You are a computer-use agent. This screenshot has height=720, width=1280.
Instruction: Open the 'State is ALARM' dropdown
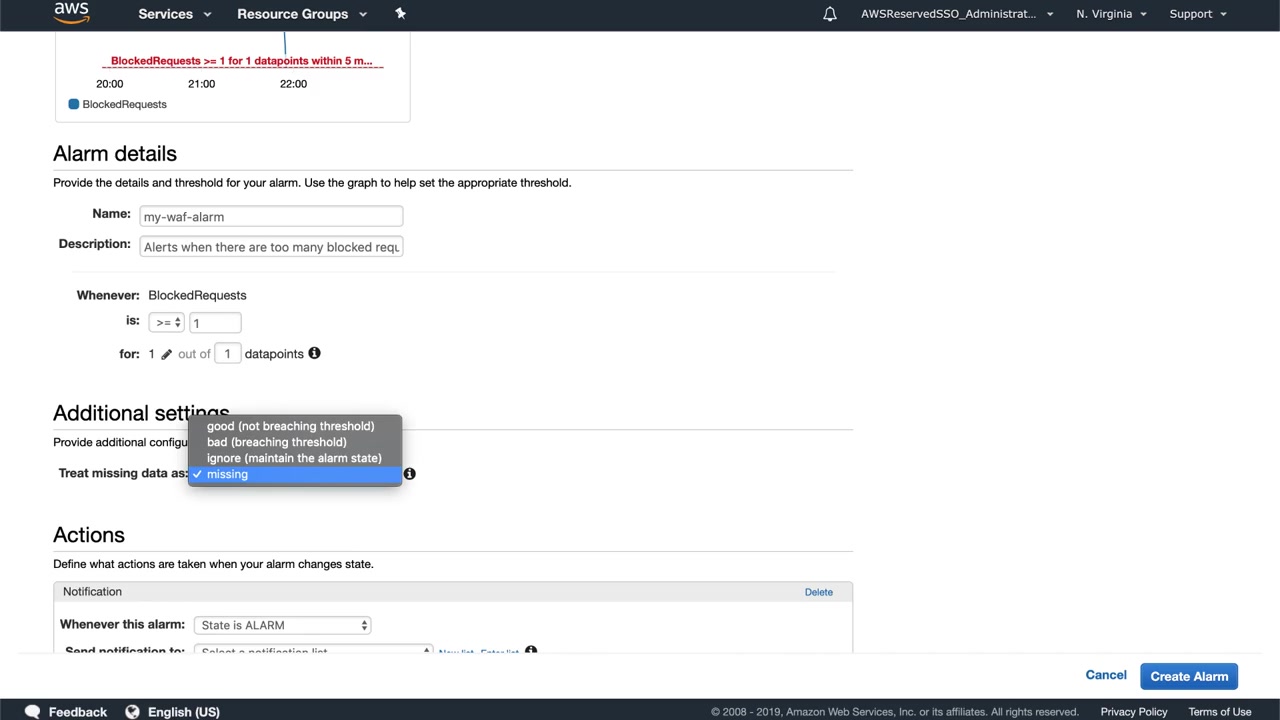(283, 625)
